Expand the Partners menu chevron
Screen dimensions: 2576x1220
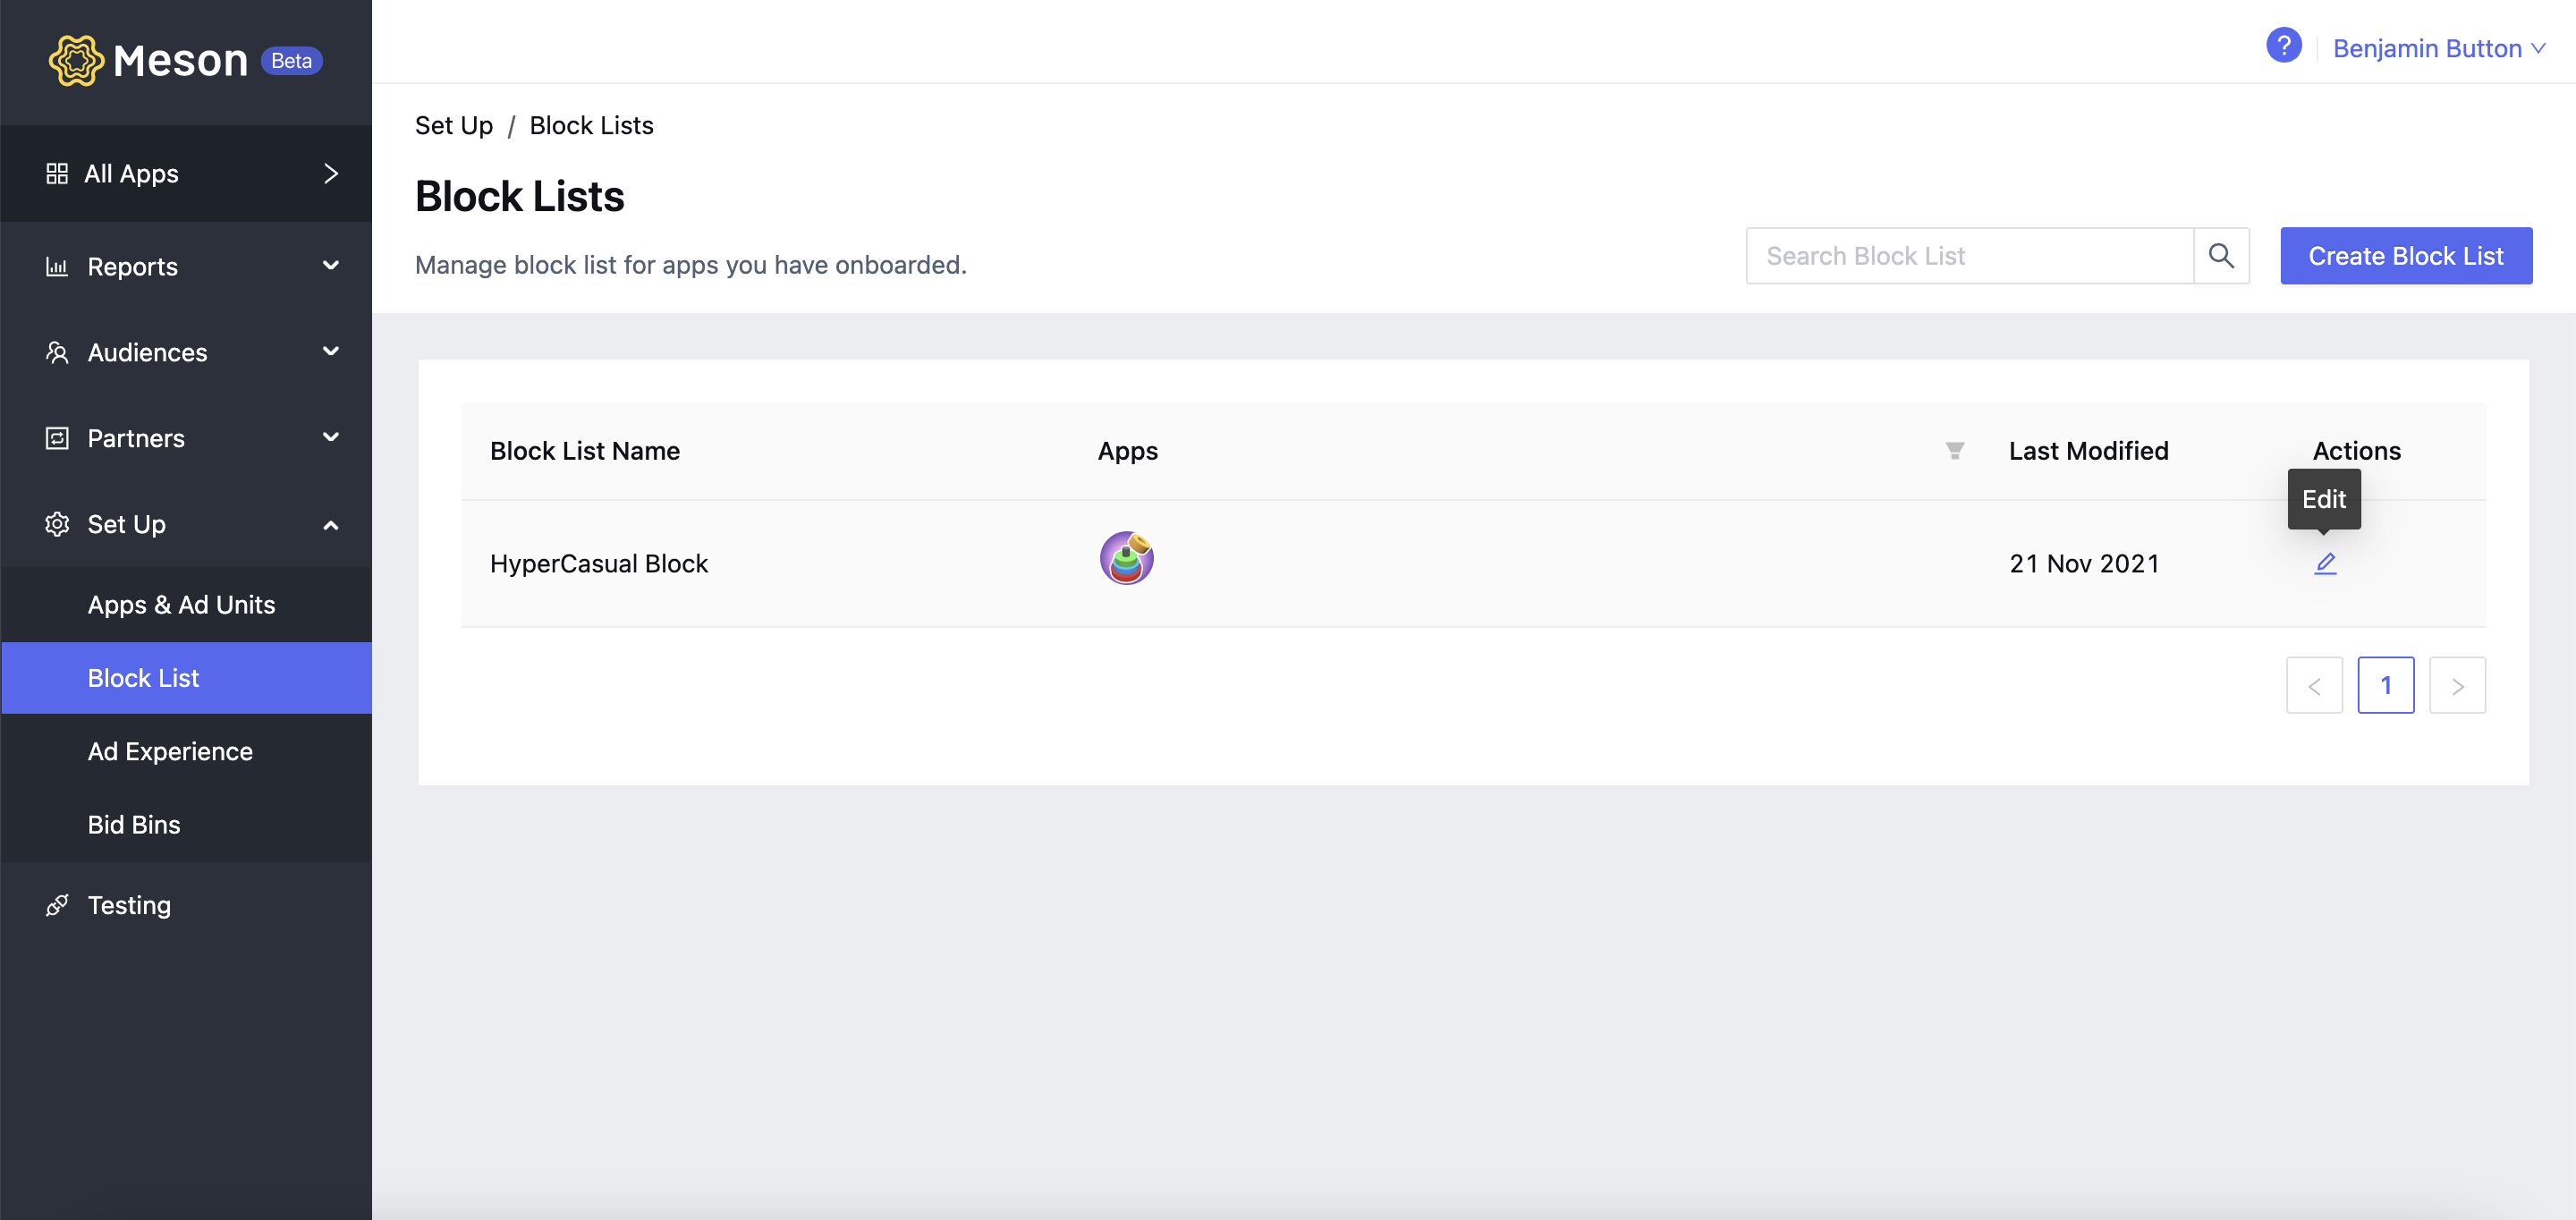(331, 437)
